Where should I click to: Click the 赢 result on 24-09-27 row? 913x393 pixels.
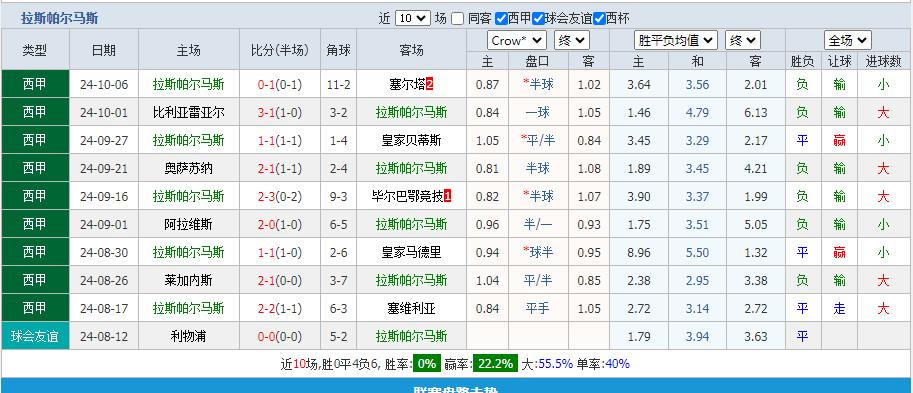tap(839, 140)
